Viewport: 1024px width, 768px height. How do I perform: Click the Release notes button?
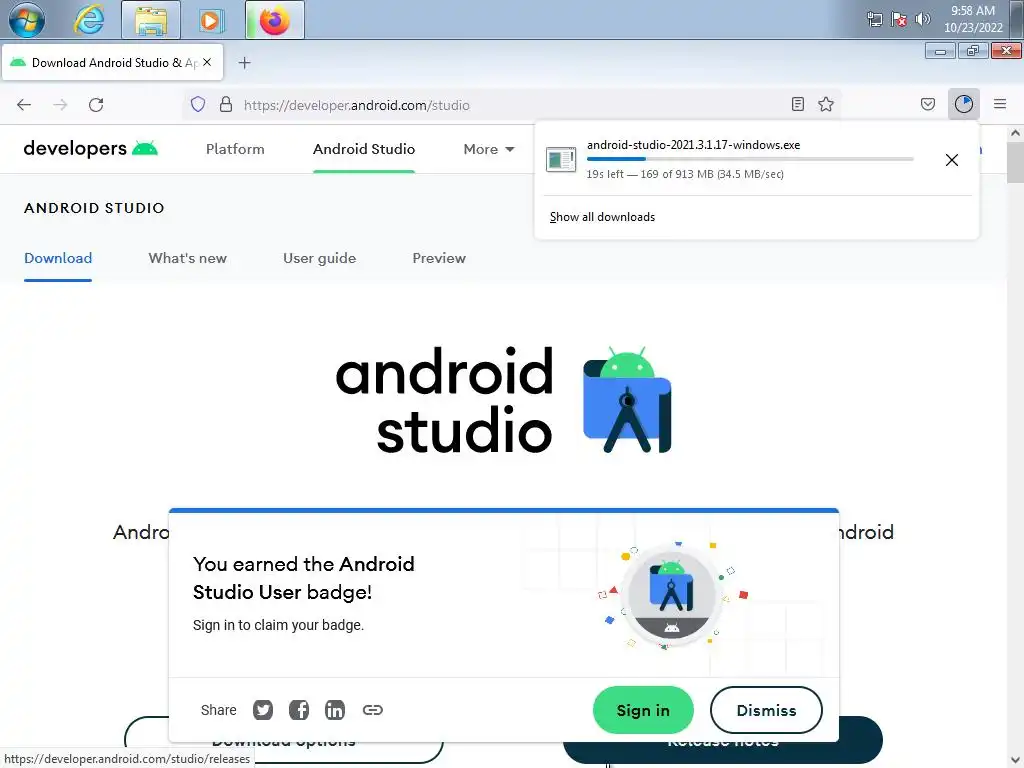(723, 740)
